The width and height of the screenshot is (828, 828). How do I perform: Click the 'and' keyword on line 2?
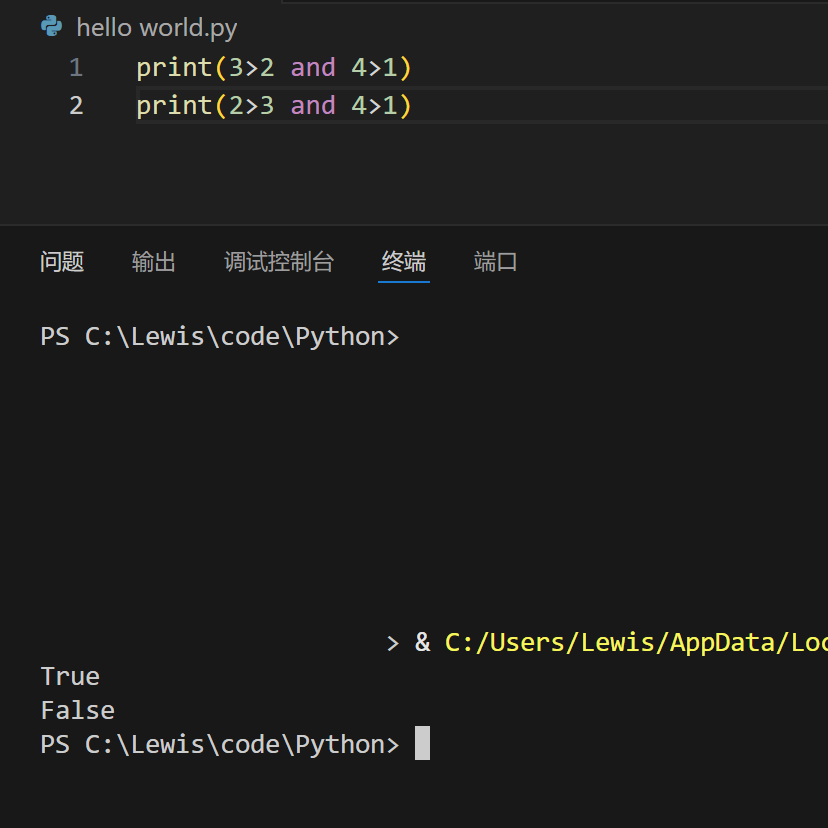313,105
